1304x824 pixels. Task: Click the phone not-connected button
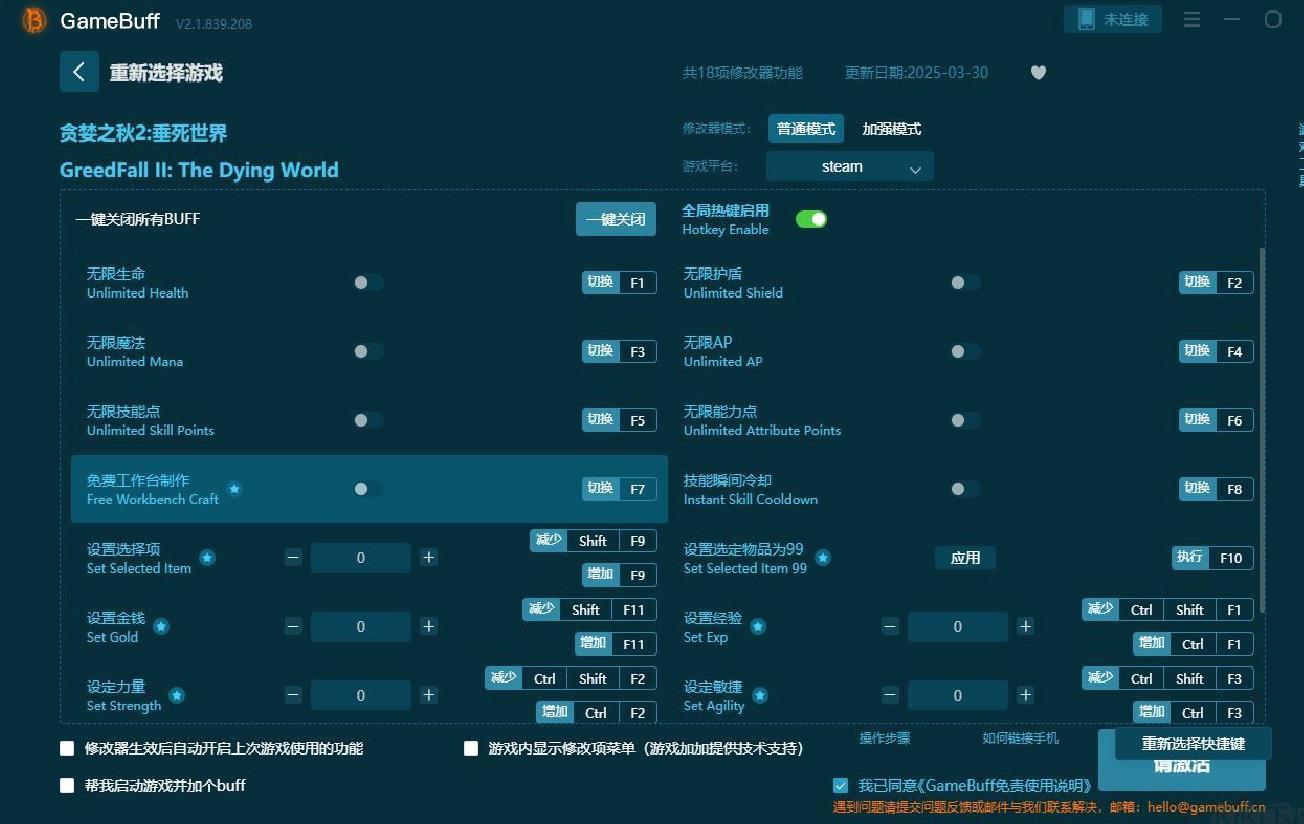pyautogui.click(x=1113, y=19)
